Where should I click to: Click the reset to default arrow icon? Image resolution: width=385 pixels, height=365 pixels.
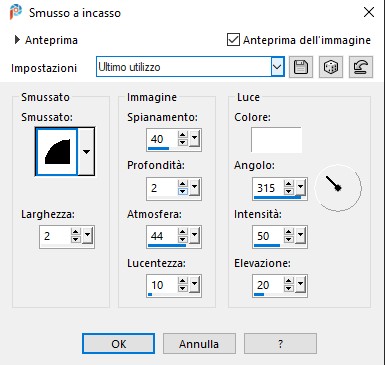point(361,67)
